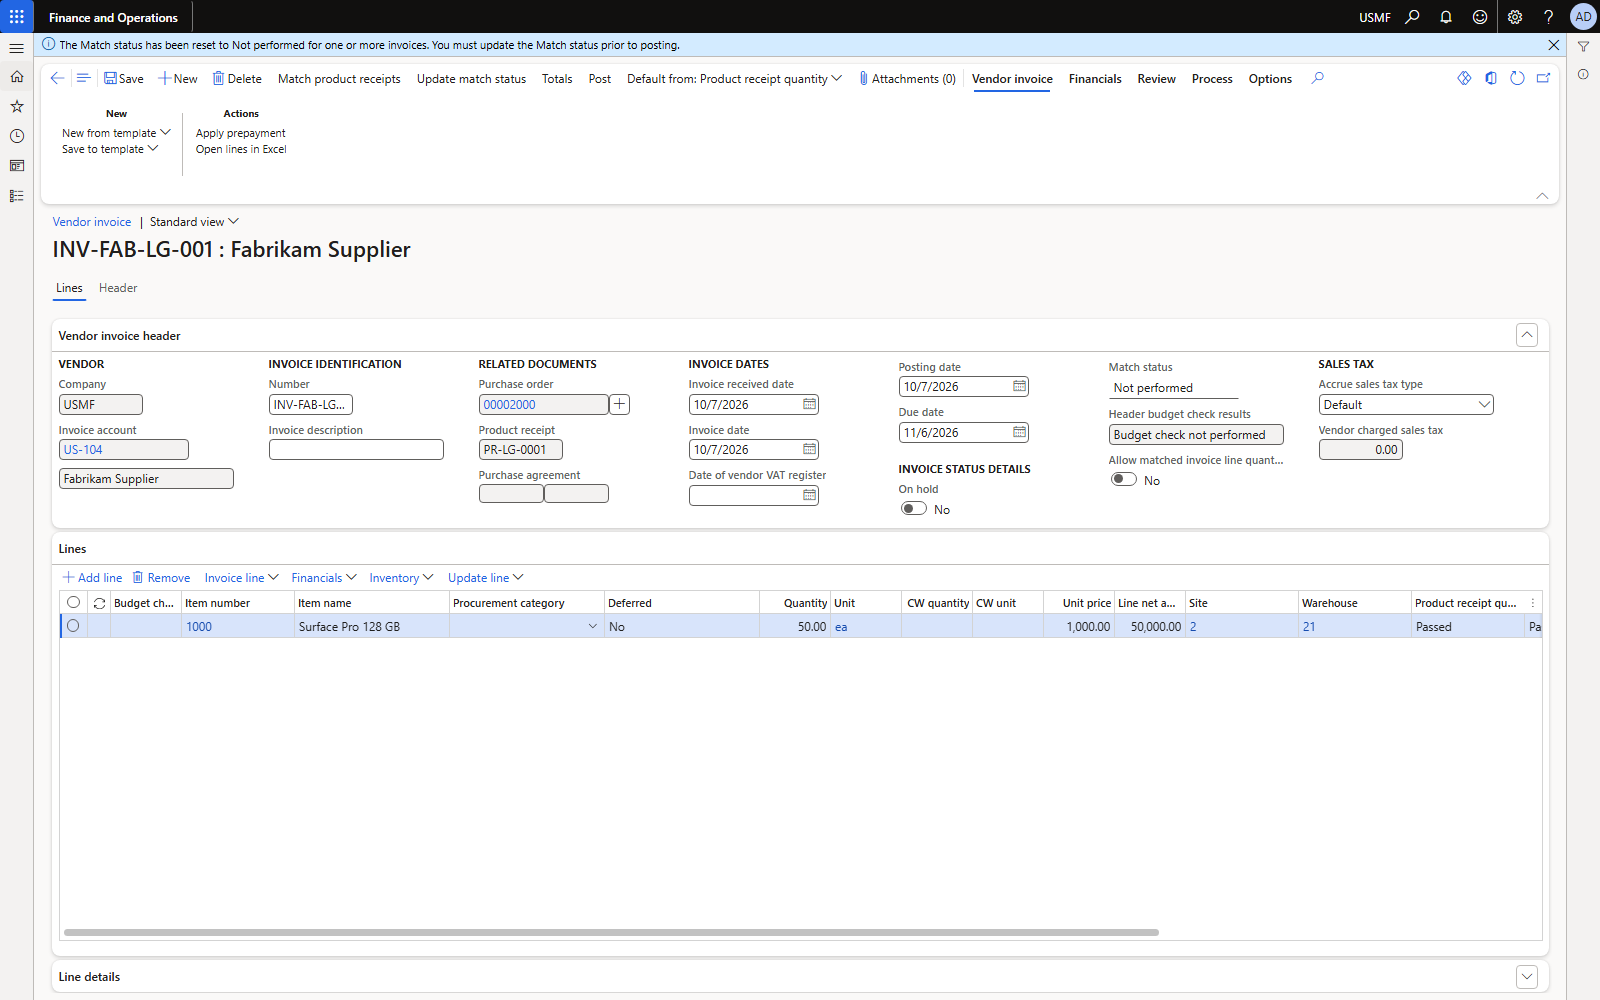The width and height of the screenshot is (1600, 1000).
Task: Click Apply prepayment action
Action: click(241, 133)
